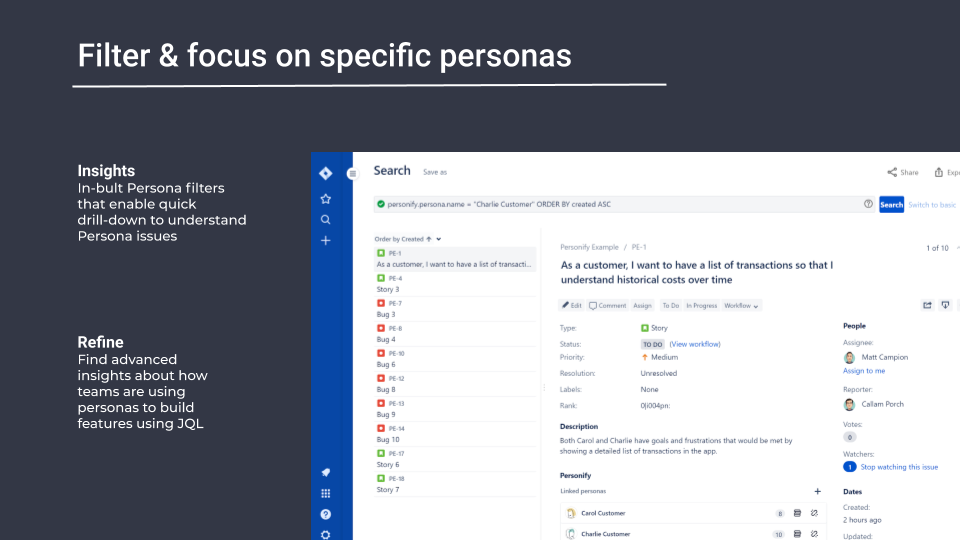The height and width of the screenshot is (540, 960).
Task: Select issue PE-4 Story 3
Action: coord(456,283)
